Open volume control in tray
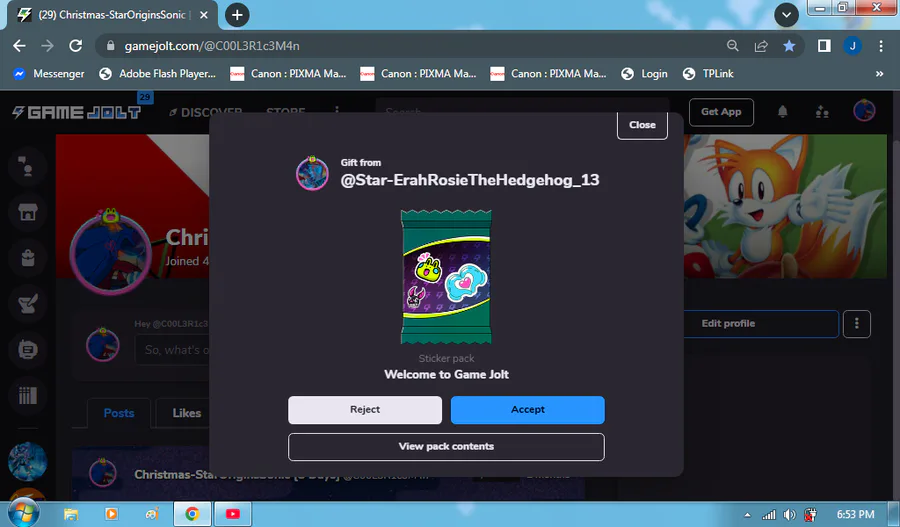Image resolution: width=900 pixels, height=527 pixels. pos(790,515)
